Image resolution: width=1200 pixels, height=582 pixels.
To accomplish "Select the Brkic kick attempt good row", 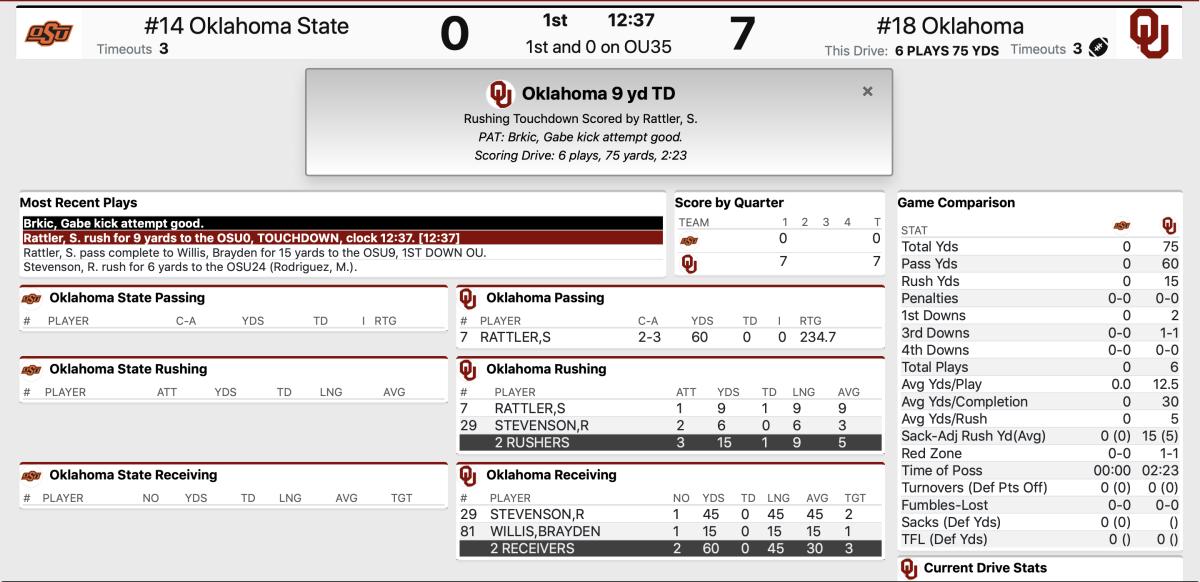I will pos(342,223).
